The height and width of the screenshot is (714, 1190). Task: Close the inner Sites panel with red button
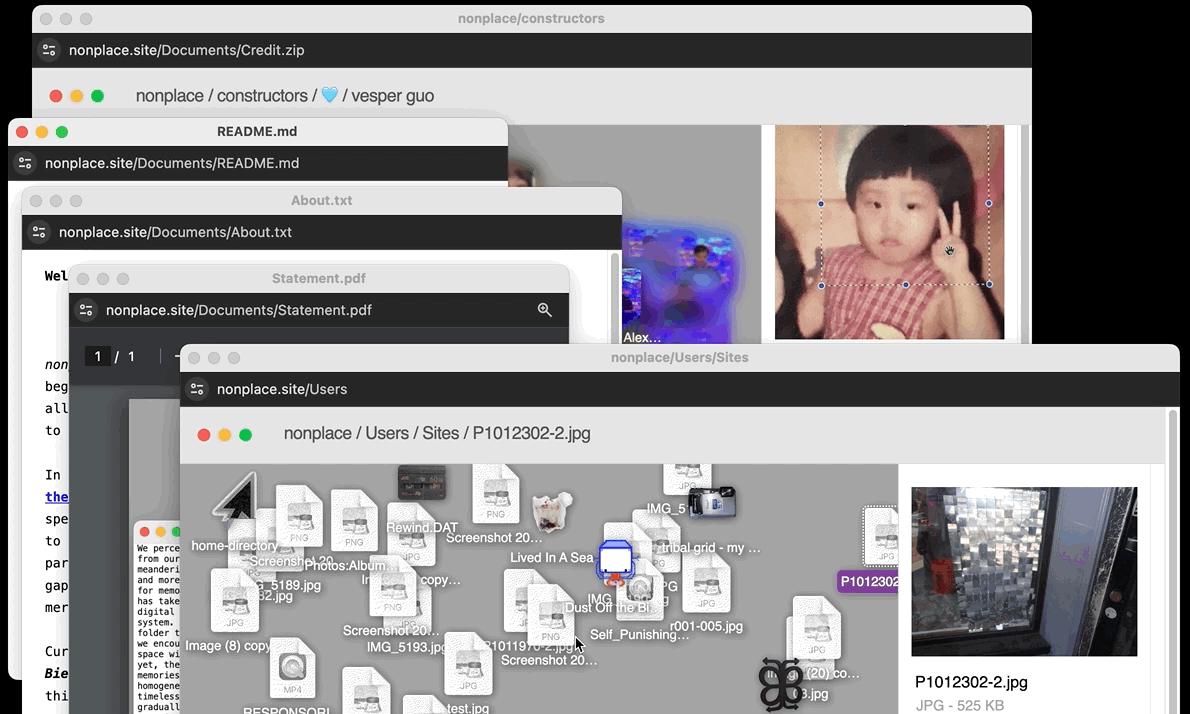tap(203, 435)
